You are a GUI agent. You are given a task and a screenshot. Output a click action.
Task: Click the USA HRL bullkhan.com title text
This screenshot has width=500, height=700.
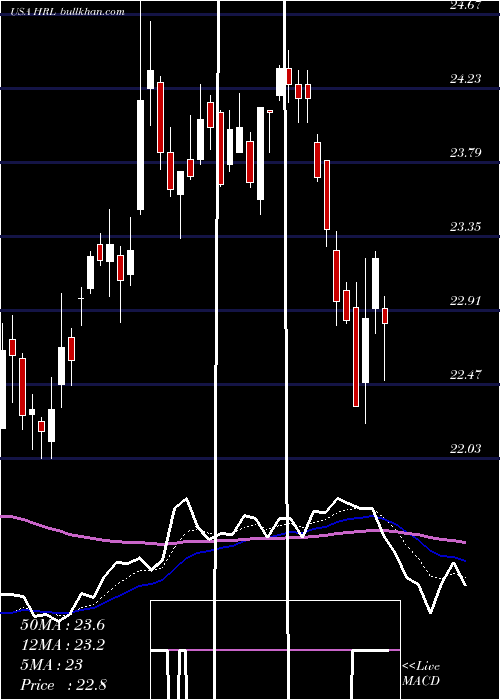pyautogui.click(x=69, y=12)
